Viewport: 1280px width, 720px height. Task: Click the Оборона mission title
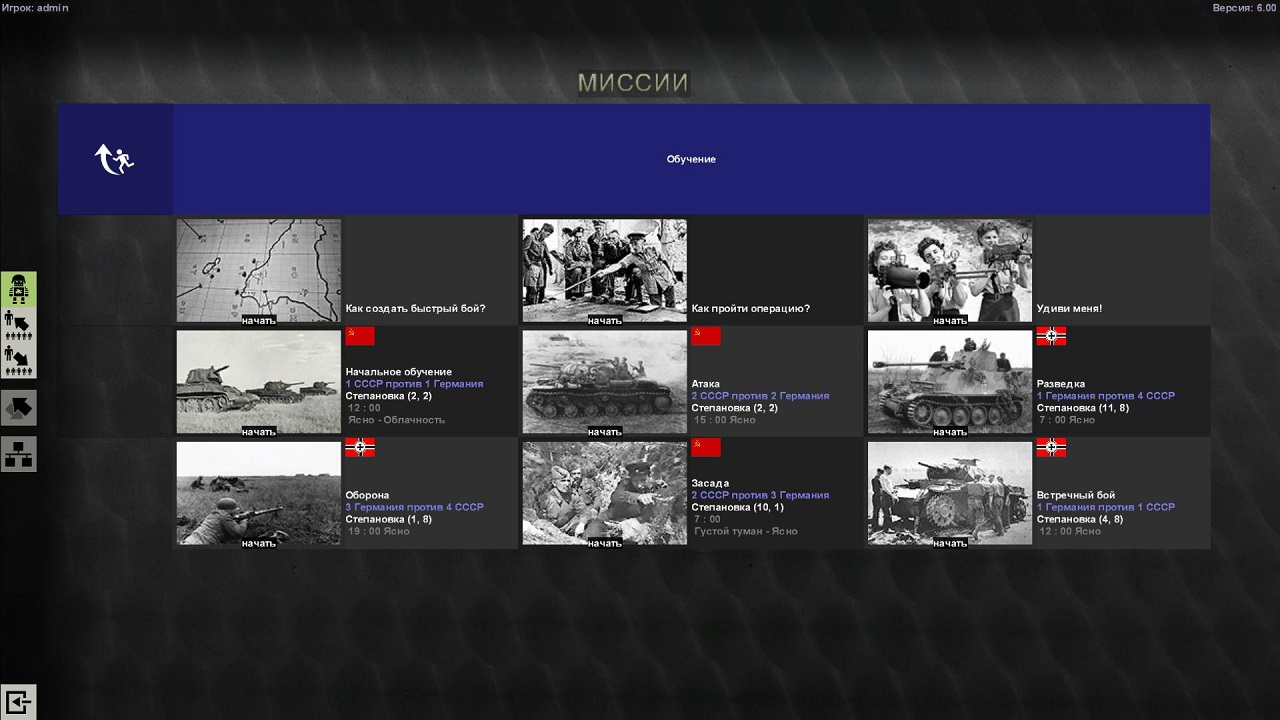click(x=367, y=495)
